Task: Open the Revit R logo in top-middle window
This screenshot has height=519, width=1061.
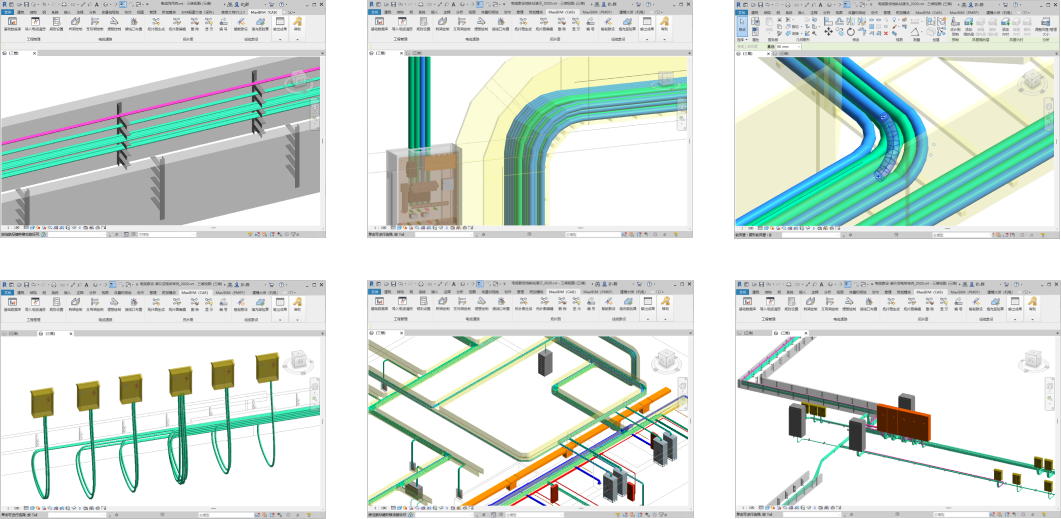Action: (373, 4)
